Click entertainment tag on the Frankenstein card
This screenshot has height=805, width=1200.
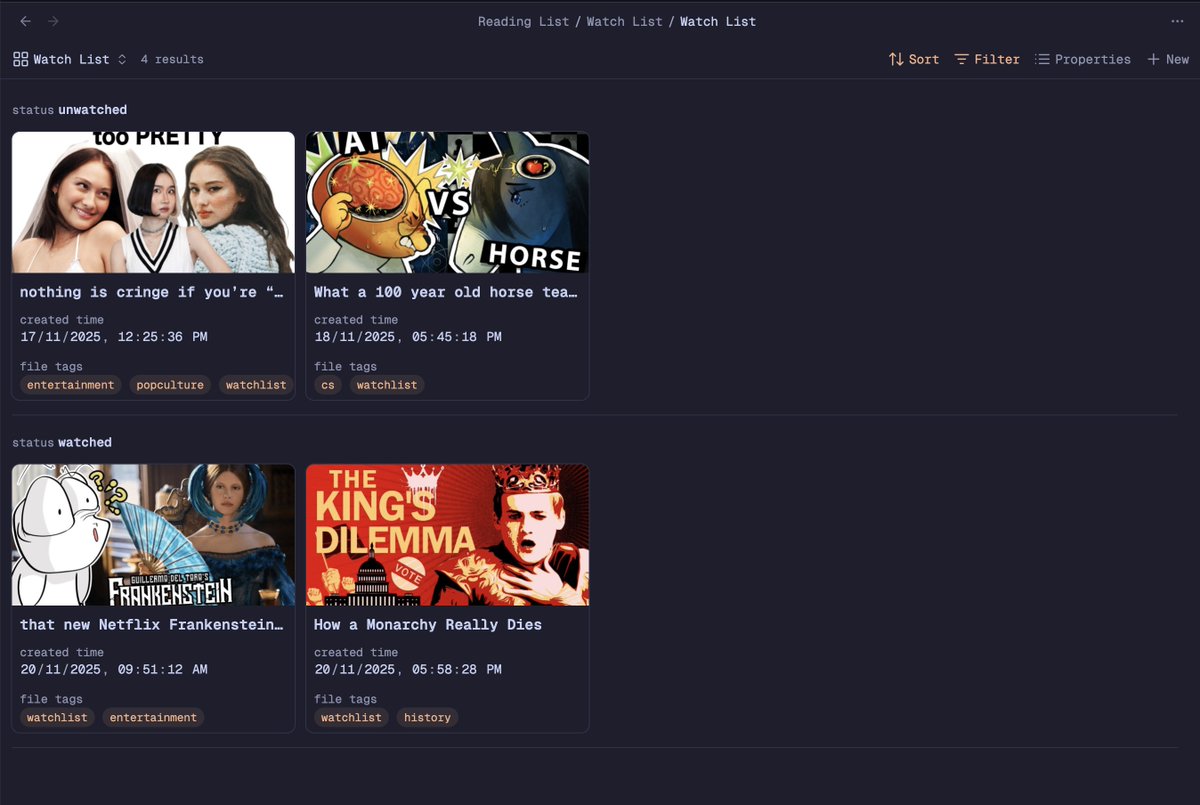coord(153,718)
